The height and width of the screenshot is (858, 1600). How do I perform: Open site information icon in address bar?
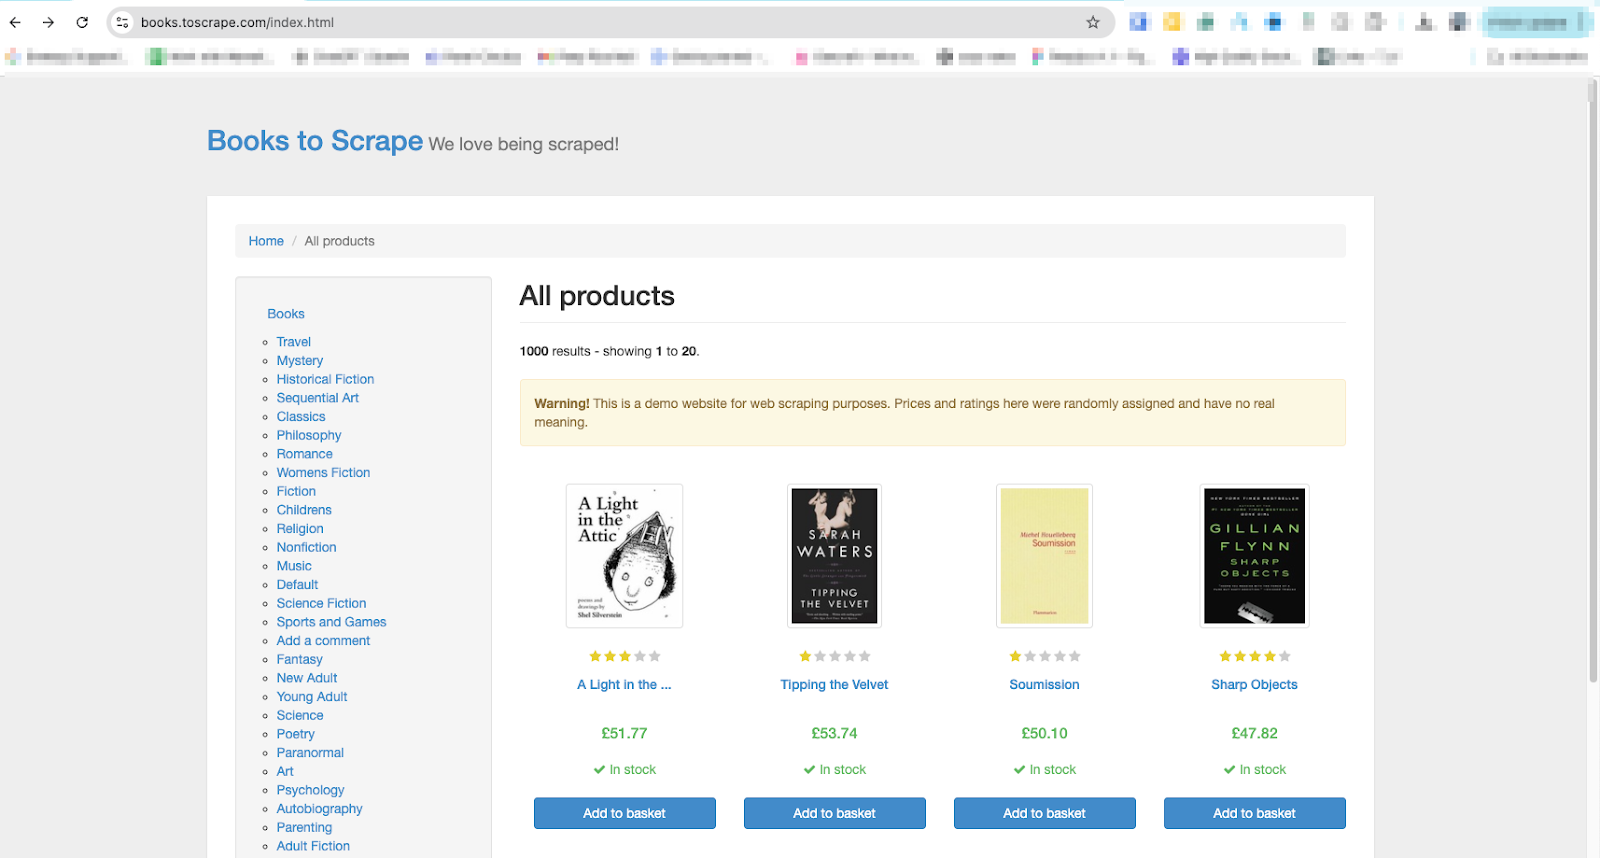[x=122, y=22]
